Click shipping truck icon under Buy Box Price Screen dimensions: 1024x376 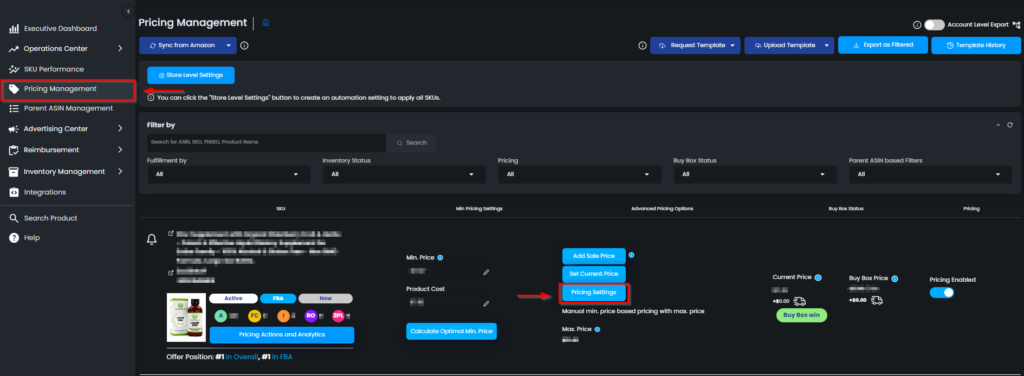point(878,300)
